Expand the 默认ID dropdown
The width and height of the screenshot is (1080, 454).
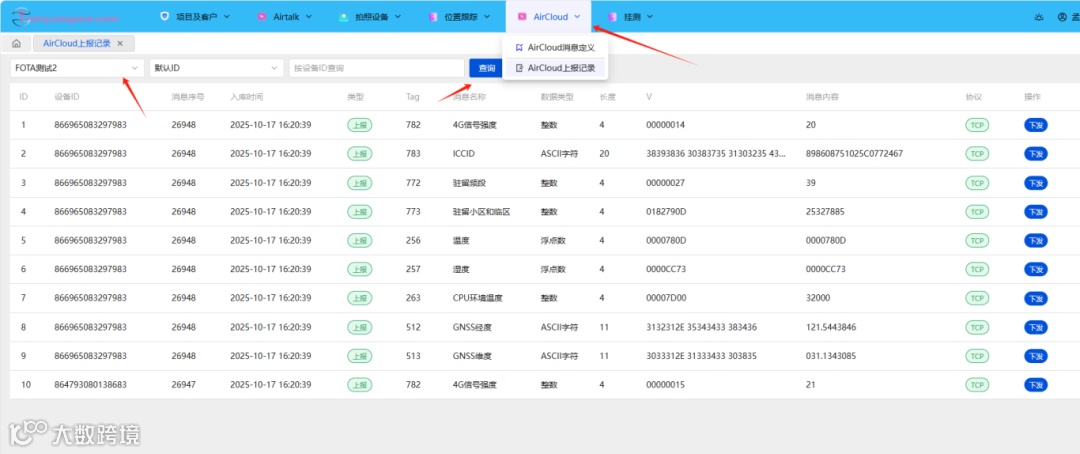[x=216, y=68]
